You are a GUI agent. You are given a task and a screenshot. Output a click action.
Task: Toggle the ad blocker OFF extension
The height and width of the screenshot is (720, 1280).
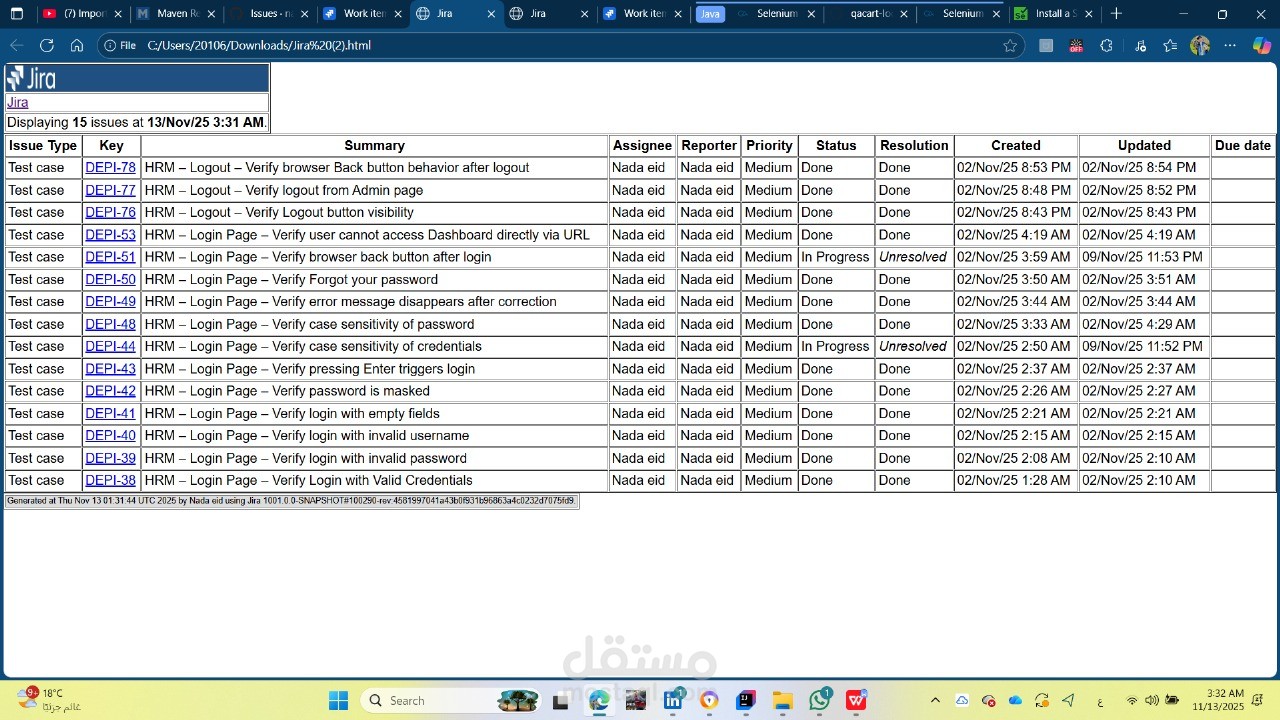[x=1076, y=45]
